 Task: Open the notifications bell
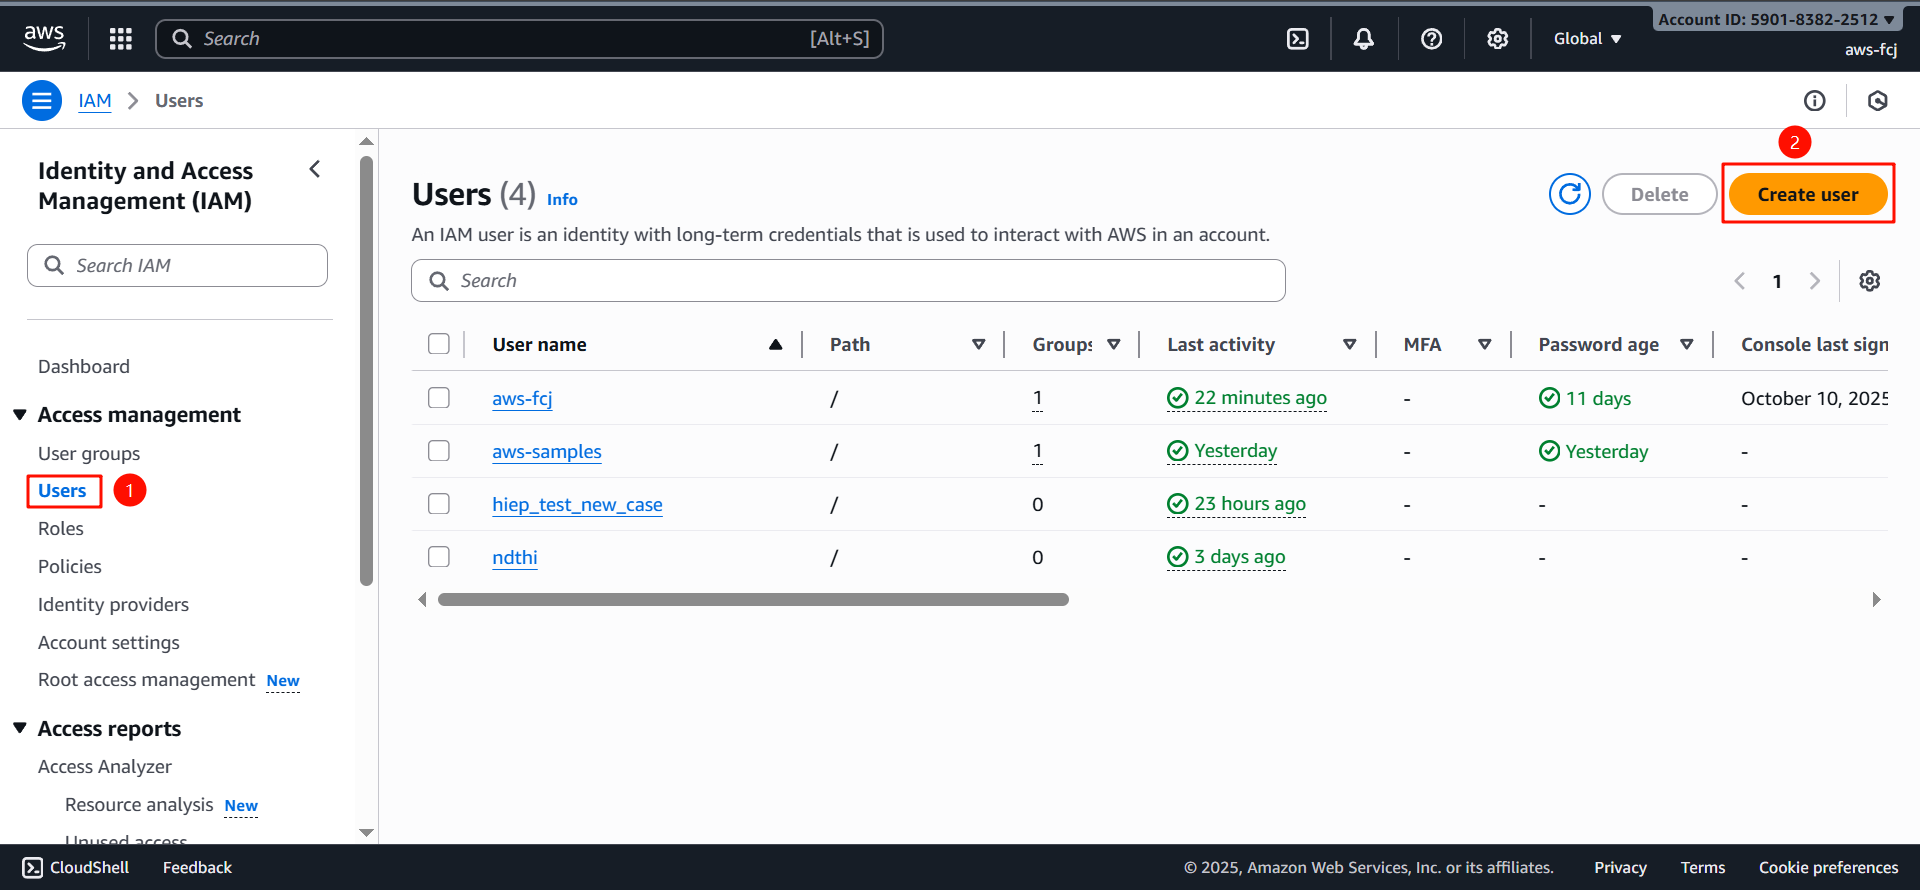(x=1363, y=38)
